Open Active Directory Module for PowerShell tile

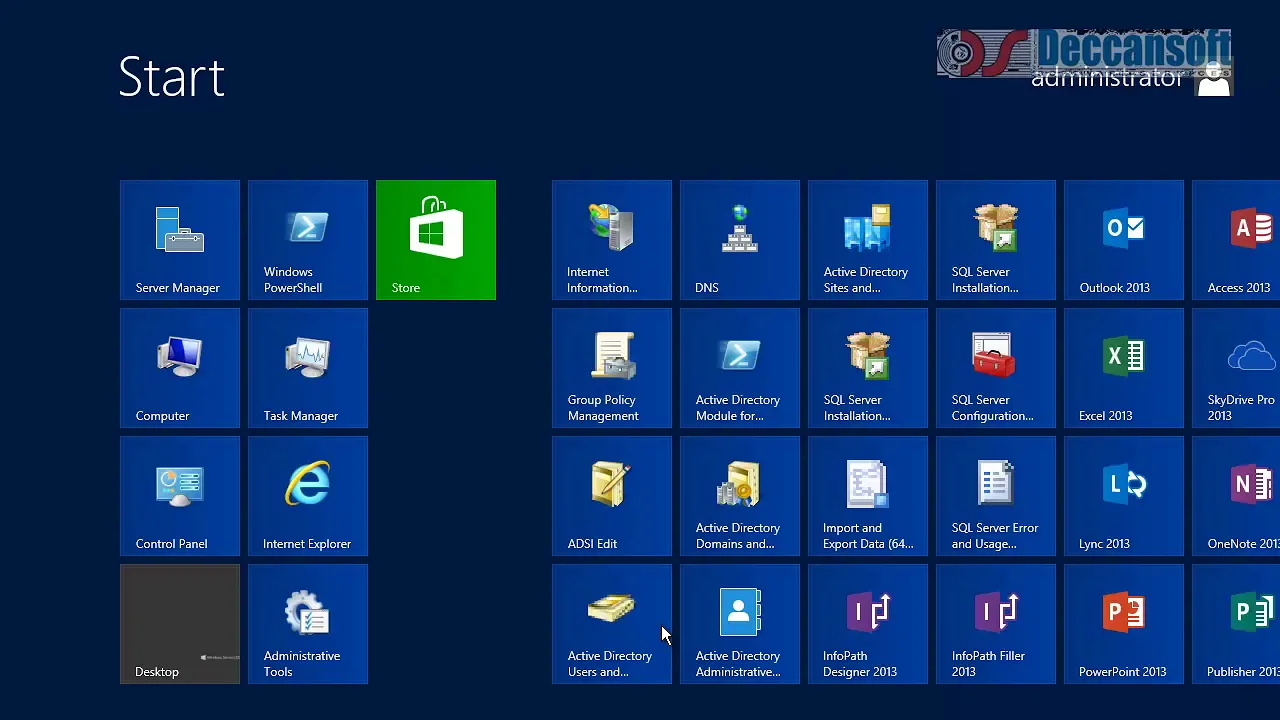(740, 368)
